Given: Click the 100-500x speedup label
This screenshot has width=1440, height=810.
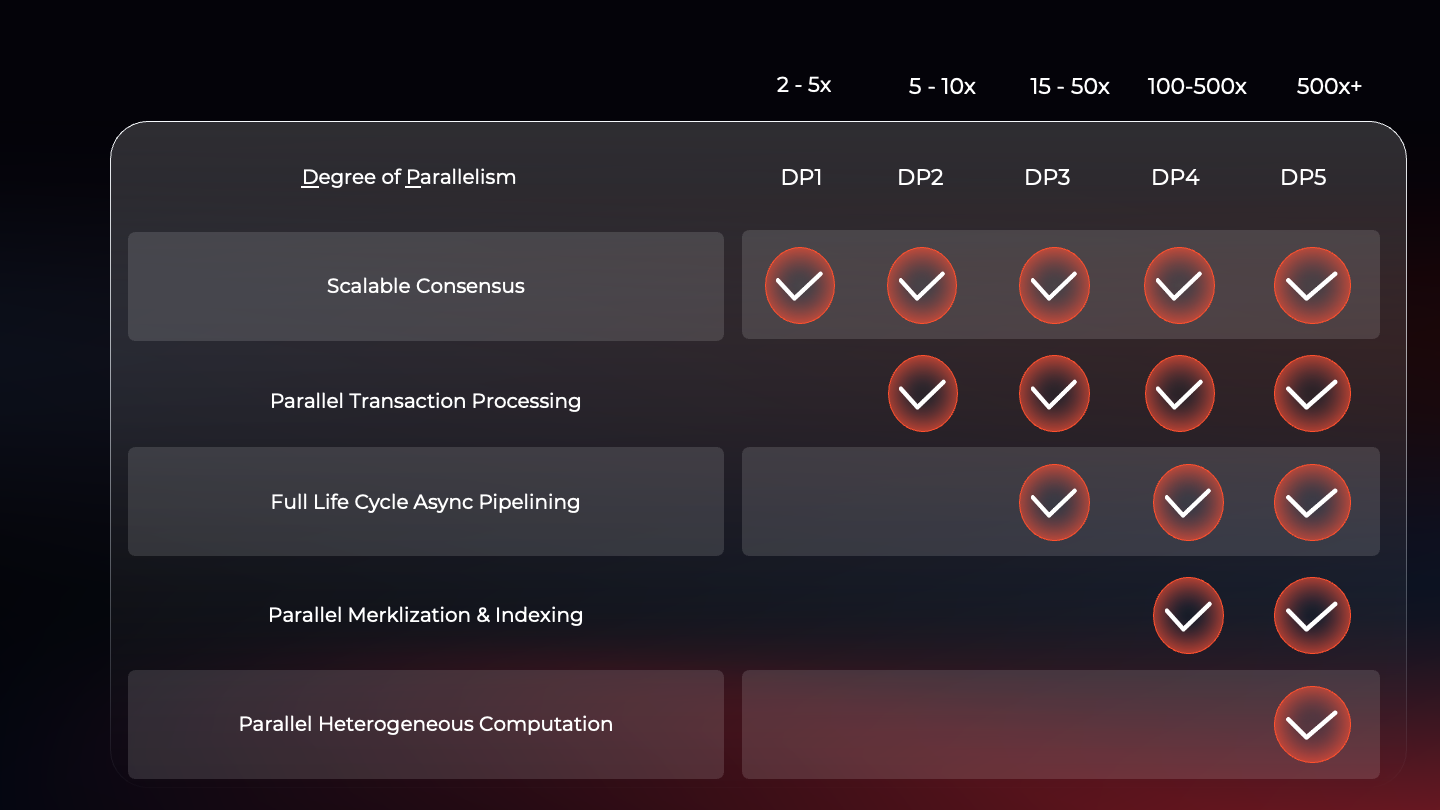Looking at the screenshot, I should (x=1197, y=87).
